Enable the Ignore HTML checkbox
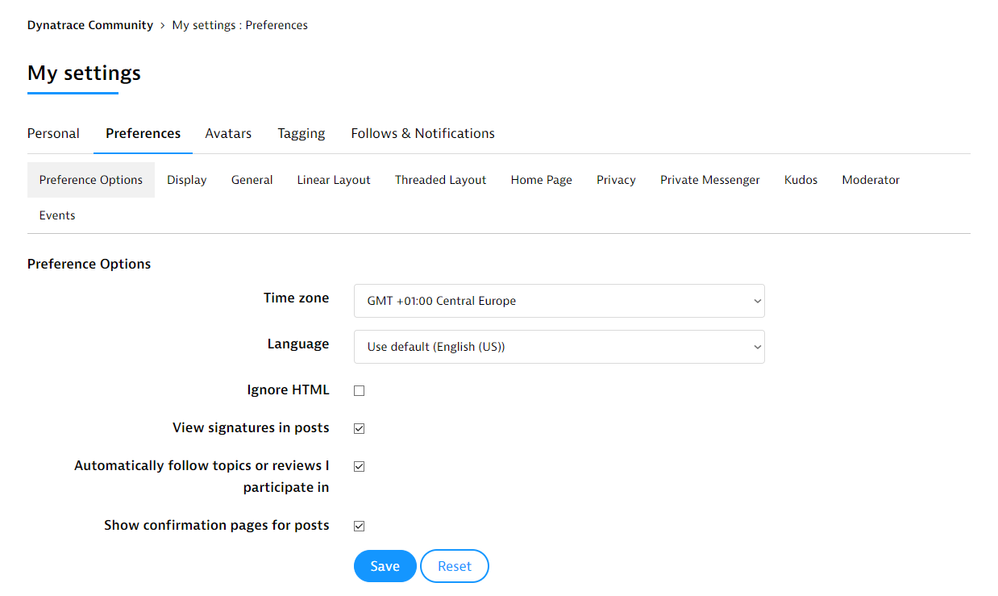The height and width of the screenshot is (596, 998). (x=359, y=391)
